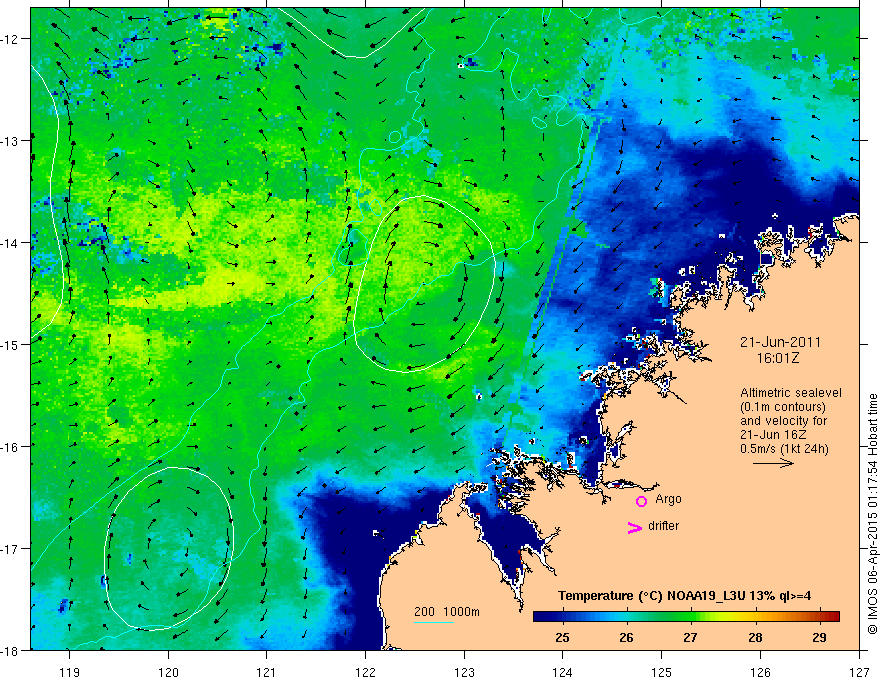The height and width of the screenshot is (680, 880).
Task: Click the latitude axis label -15
Action: [11, 344]
